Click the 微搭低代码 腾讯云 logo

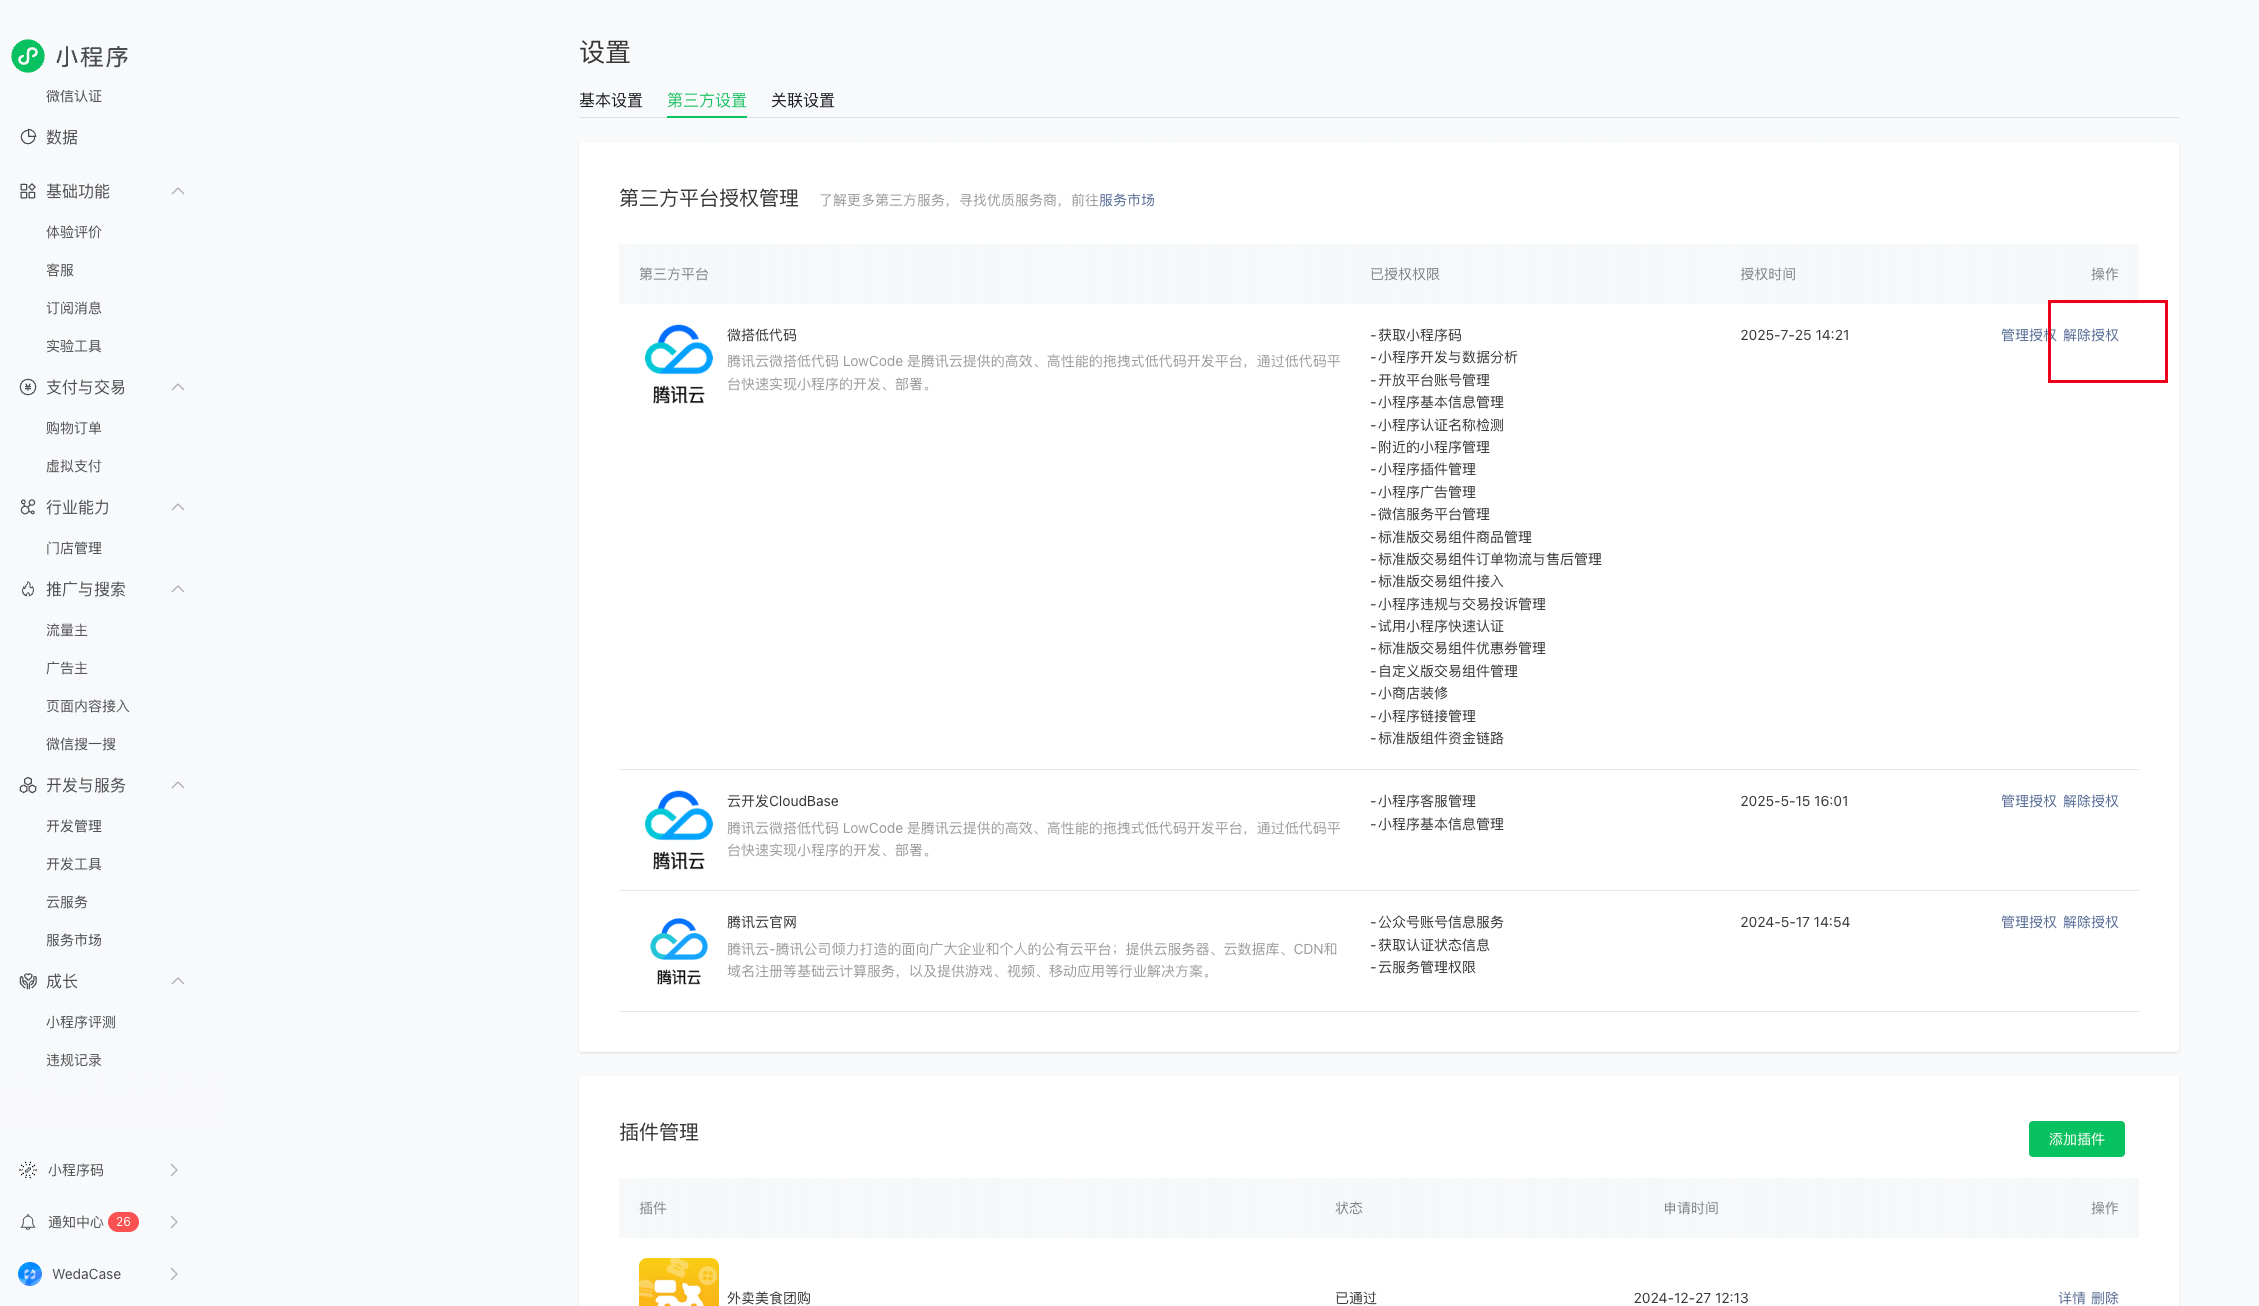tap(678, 364)
